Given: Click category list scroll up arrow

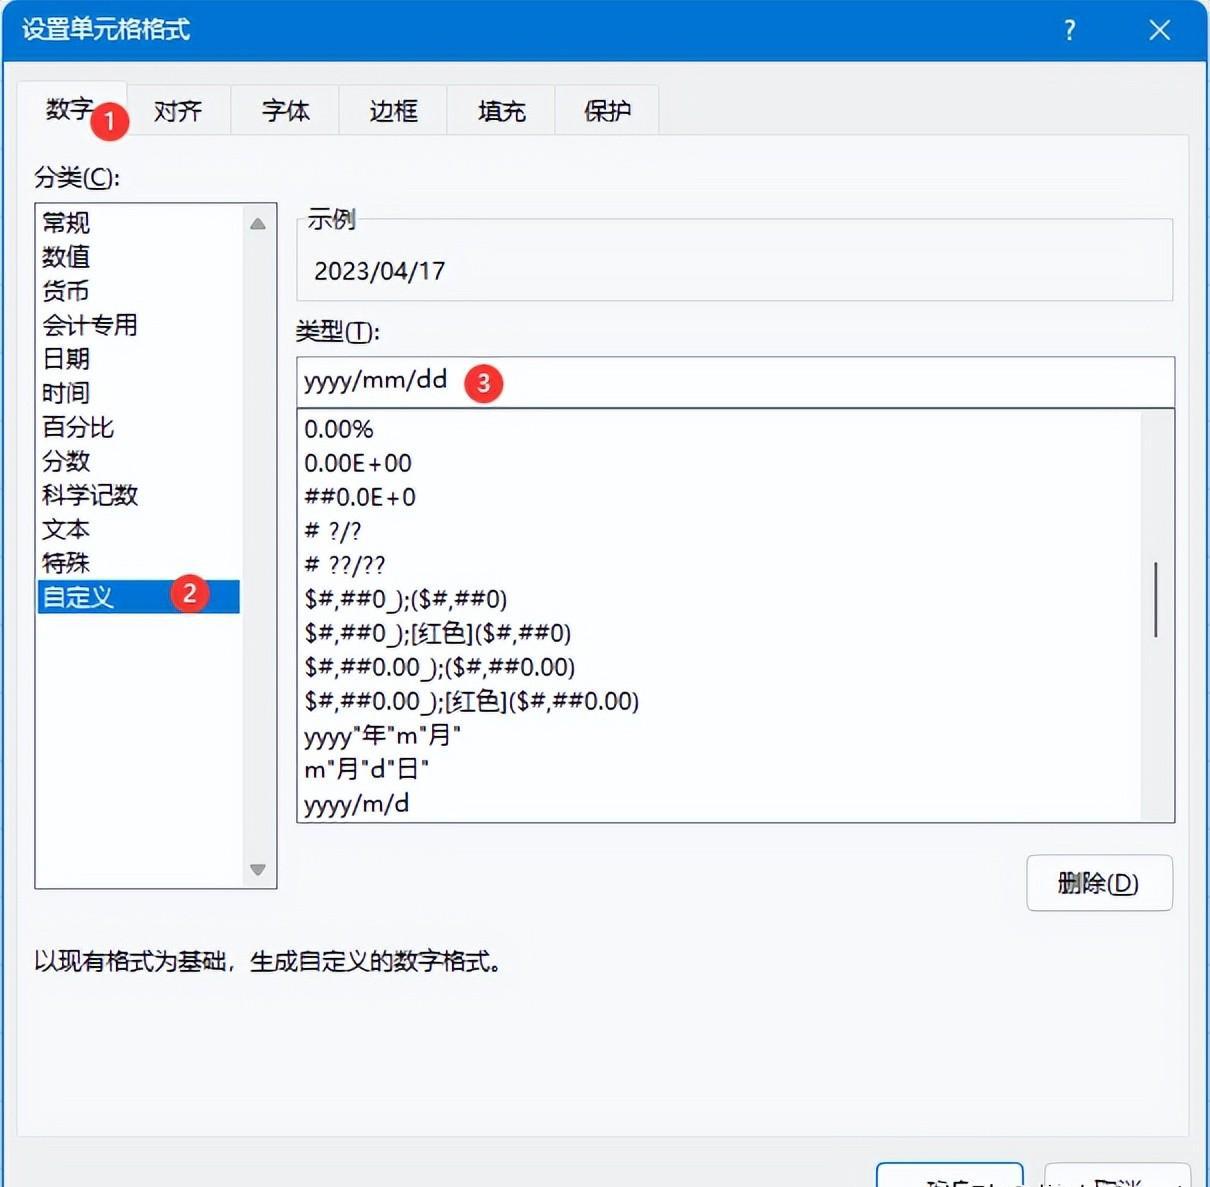Looking at the screenshot, I should coord(258,223).
